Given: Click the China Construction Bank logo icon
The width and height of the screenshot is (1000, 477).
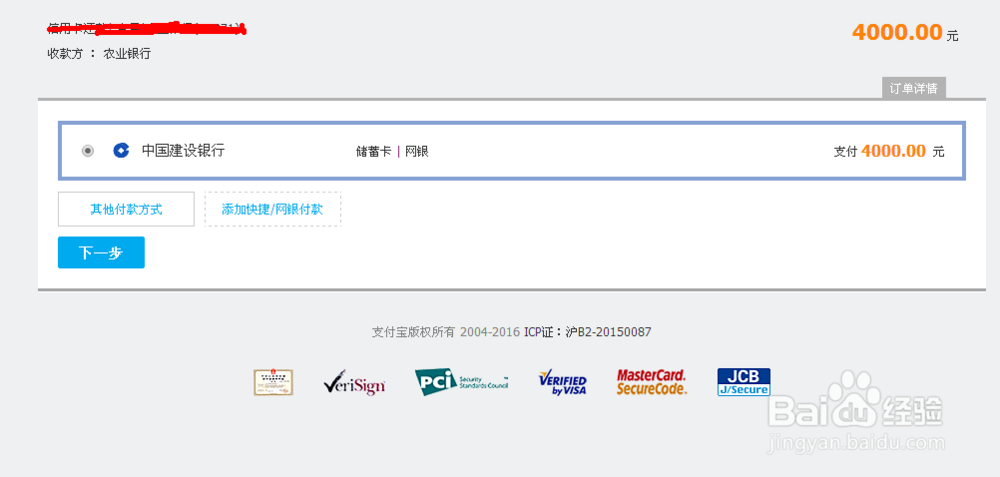Looking at the screenshot, I should coord(121,151).
